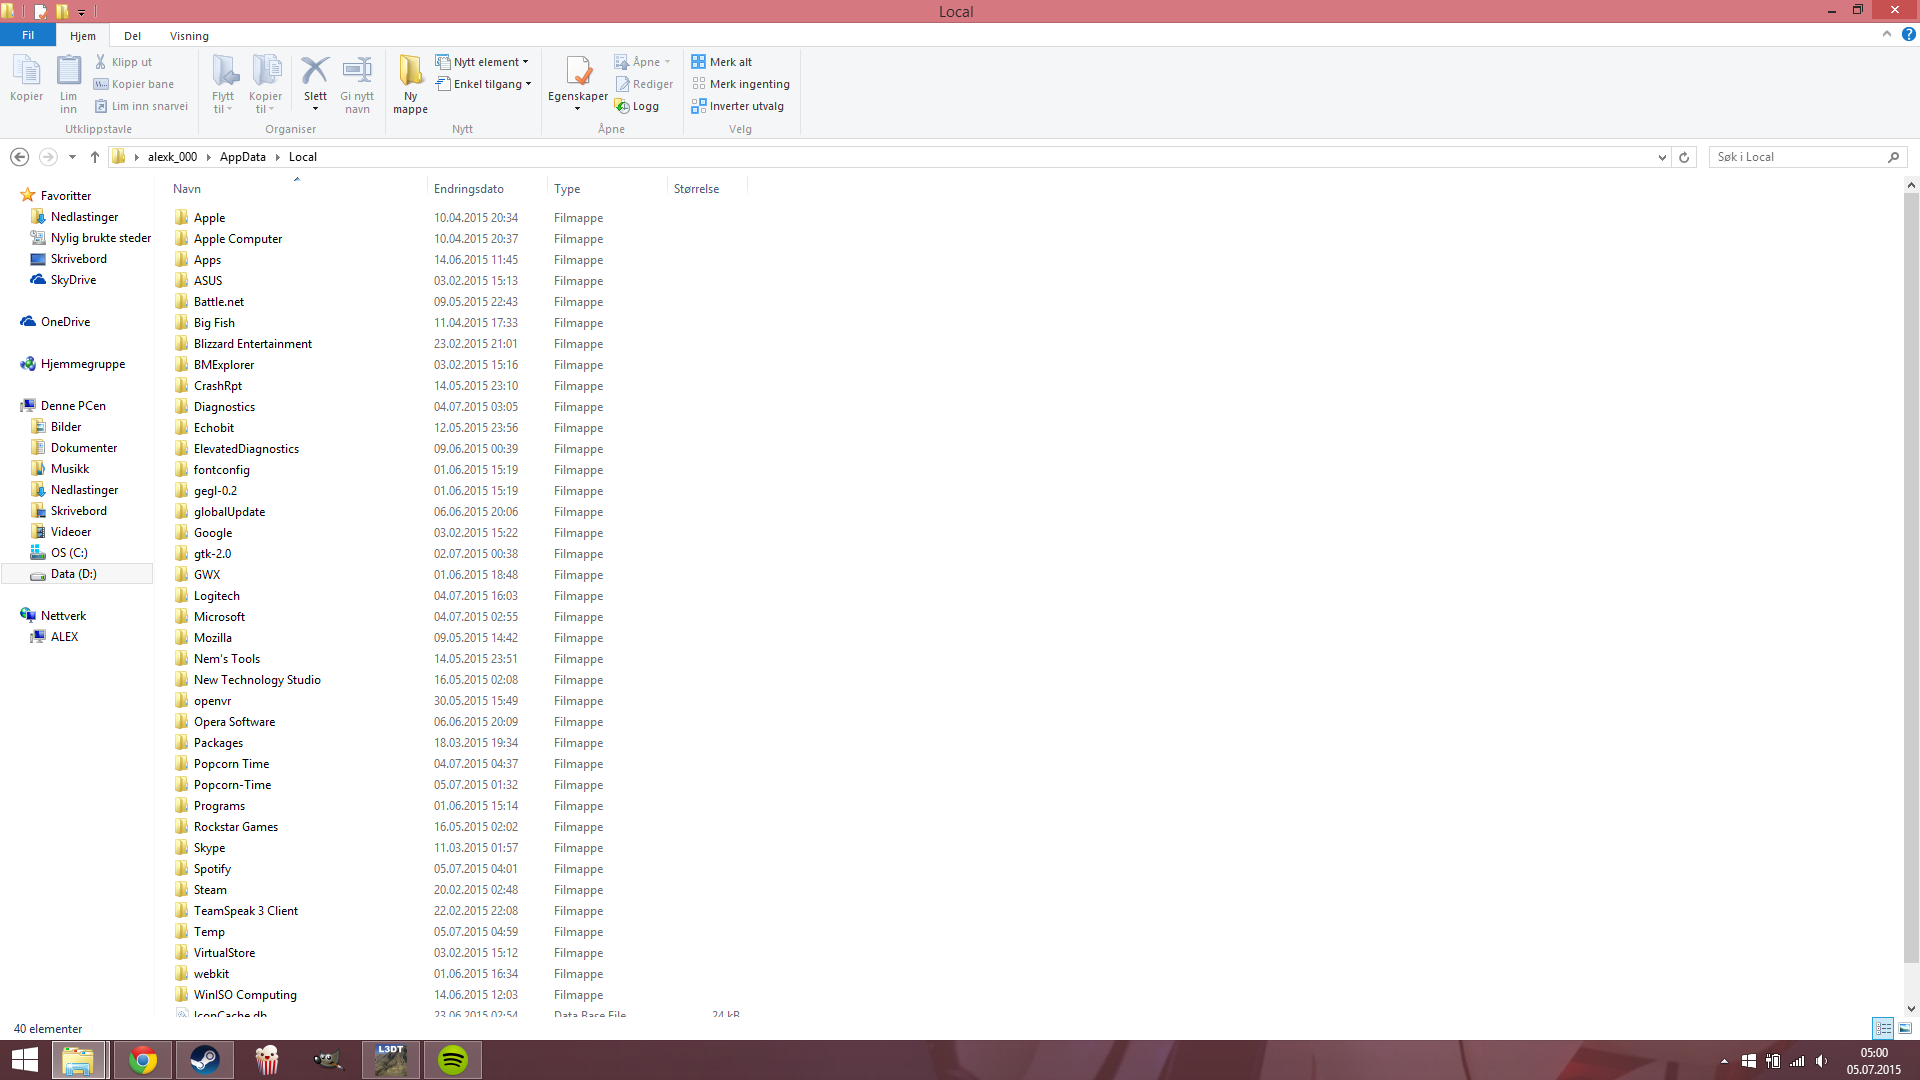Screen dimensions: 1920x1080
Task: Click Merk ingenting in Velg group
Action: tap(741, 84)
